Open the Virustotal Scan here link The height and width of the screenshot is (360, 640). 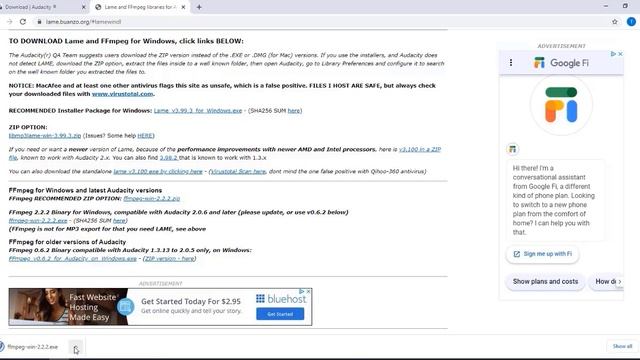(x=238, y=171)
